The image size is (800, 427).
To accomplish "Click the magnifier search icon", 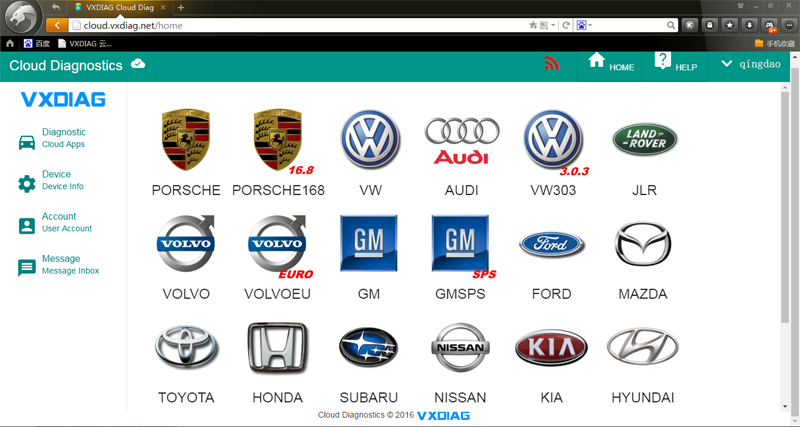I will (x=671, y=25).
